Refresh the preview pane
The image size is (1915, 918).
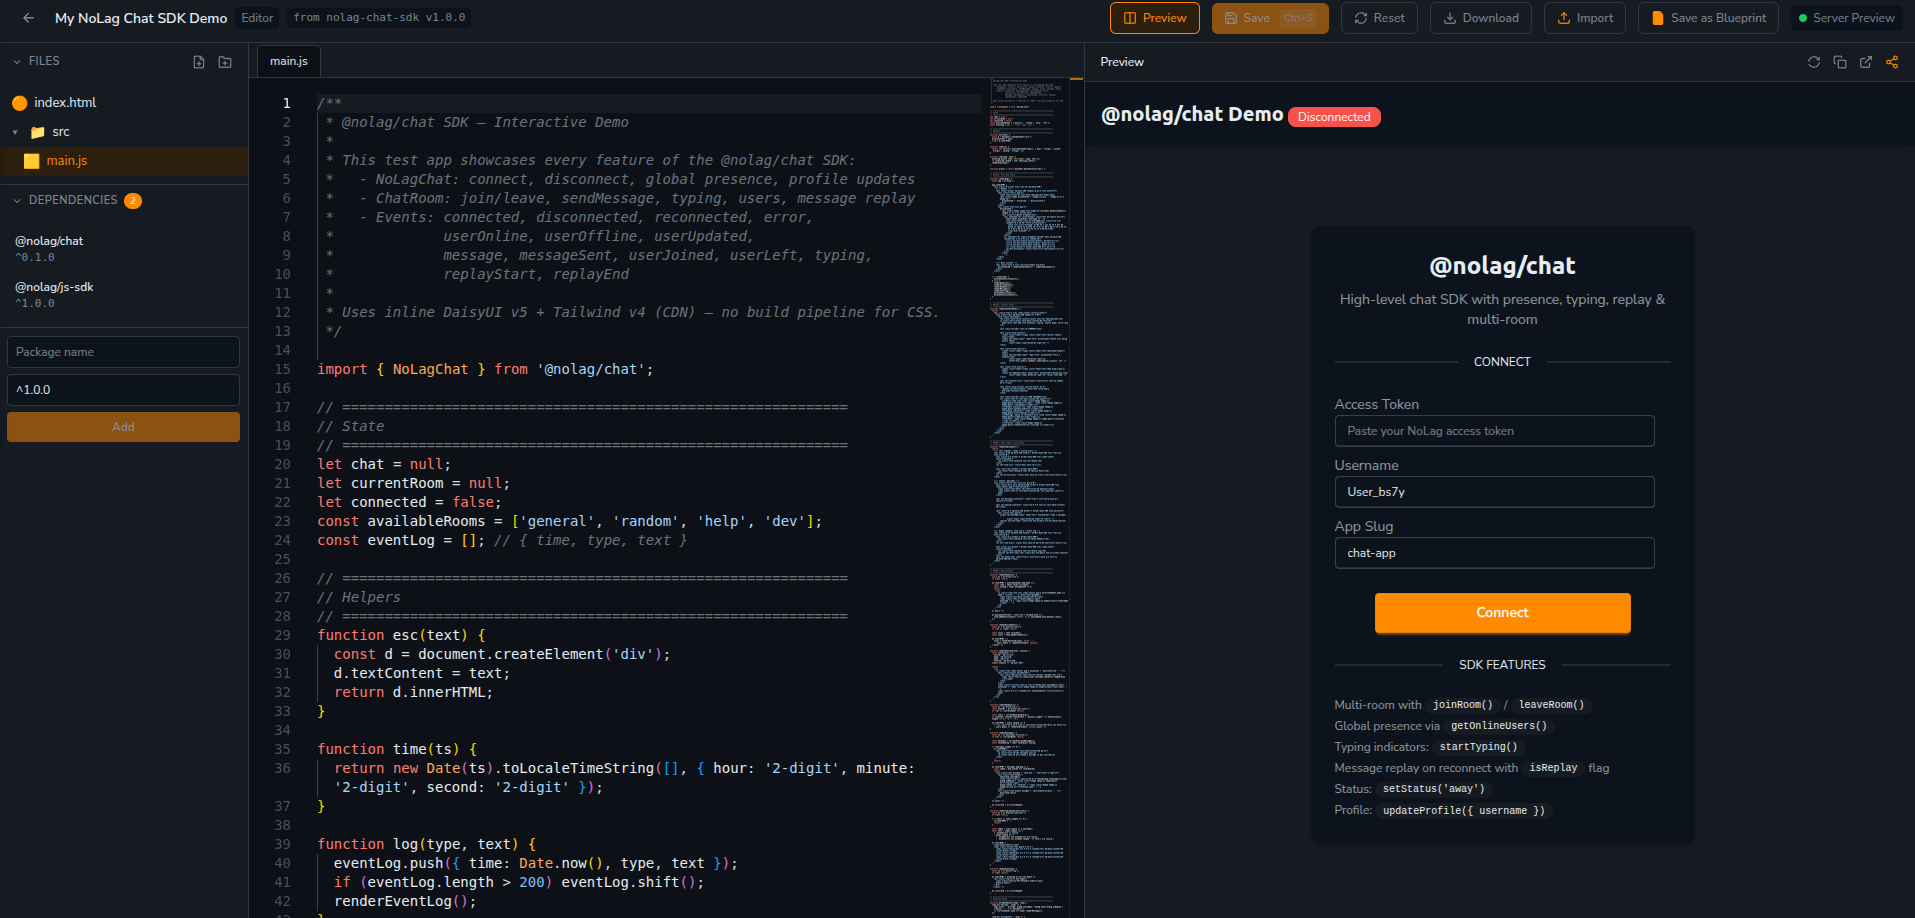[1814, 62]
